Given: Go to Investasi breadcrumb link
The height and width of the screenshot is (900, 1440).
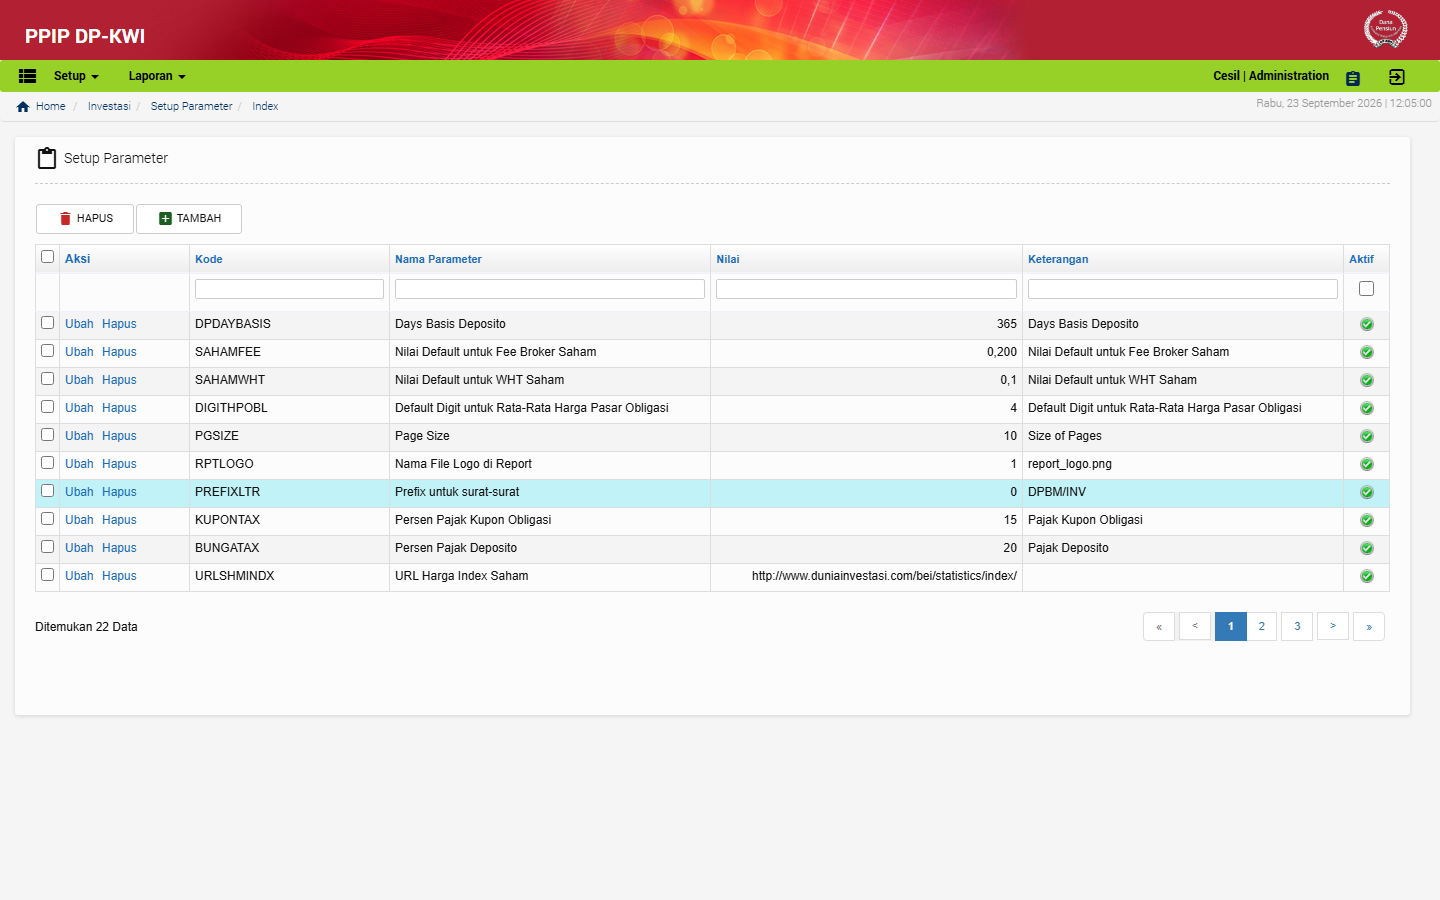Looking at the screenshot, I should coord(109,106).
